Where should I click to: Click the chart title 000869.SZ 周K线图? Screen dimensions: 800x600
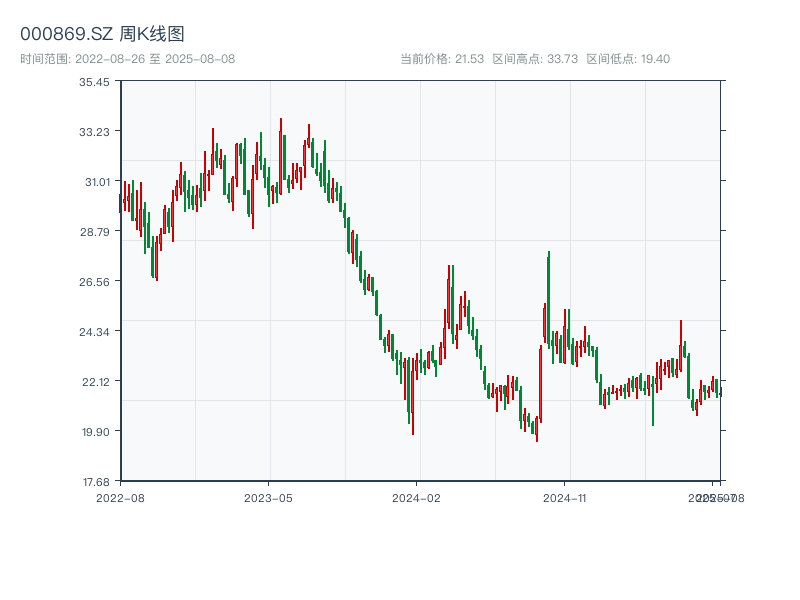[x=102, y=35]
